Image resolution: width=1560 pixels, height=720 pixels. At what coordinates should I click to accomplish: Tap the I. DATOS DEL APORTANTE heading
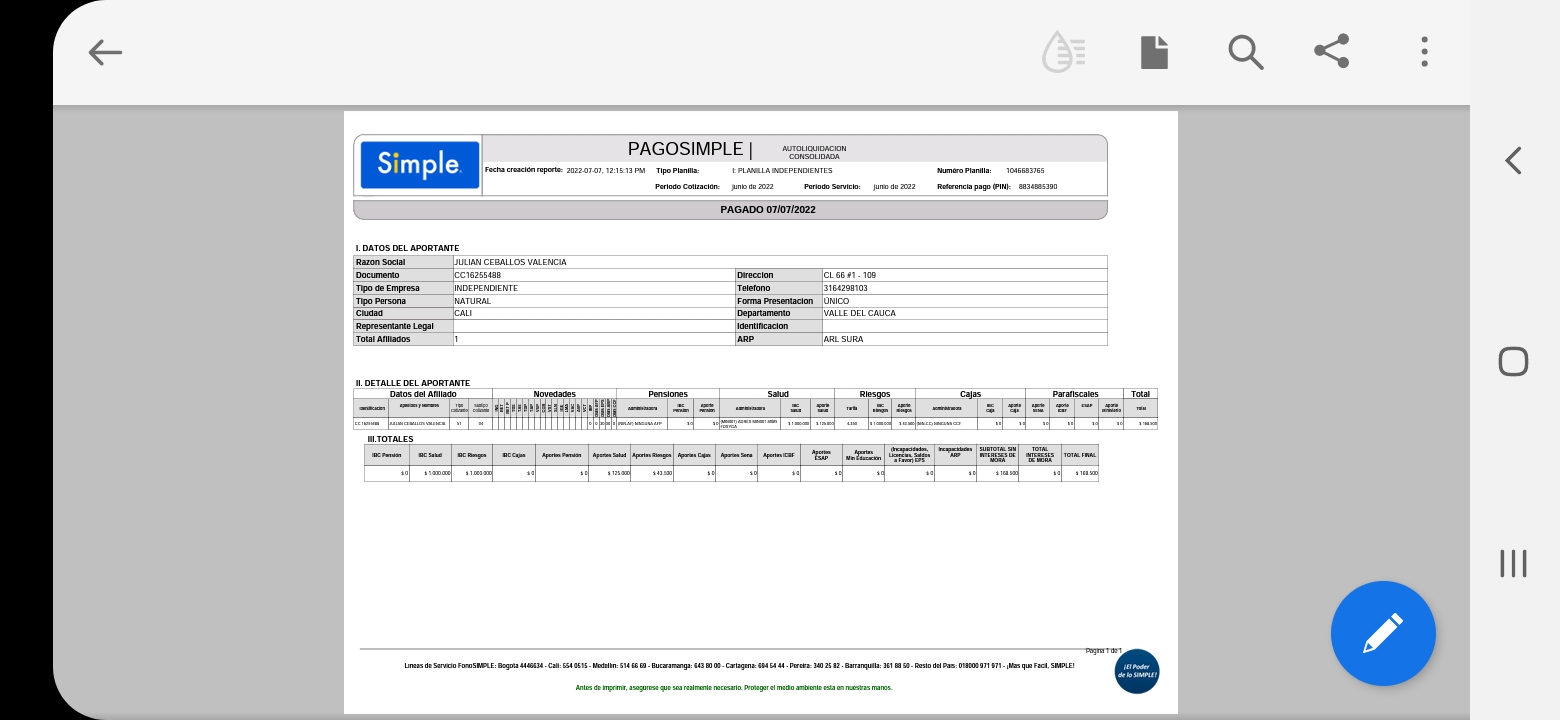point(407,248)
